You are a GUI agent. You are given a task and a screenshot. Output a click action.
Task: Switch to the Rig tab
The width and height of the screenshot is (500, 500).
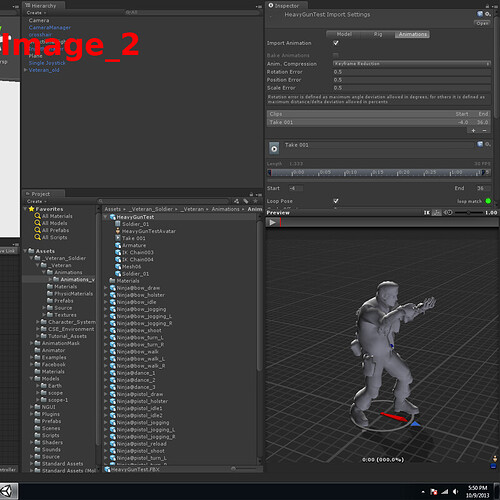(378, 34)
